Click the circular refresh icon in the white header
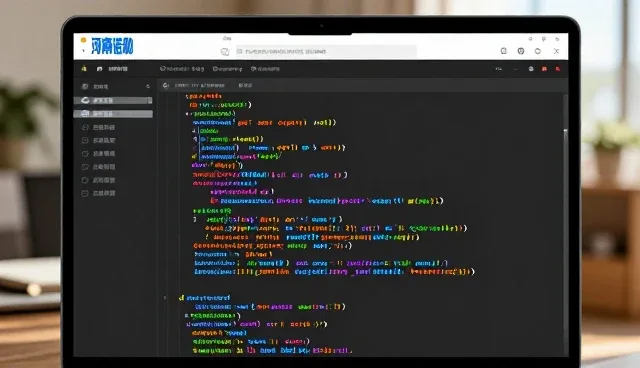The image size is (640, 368). 538,51
